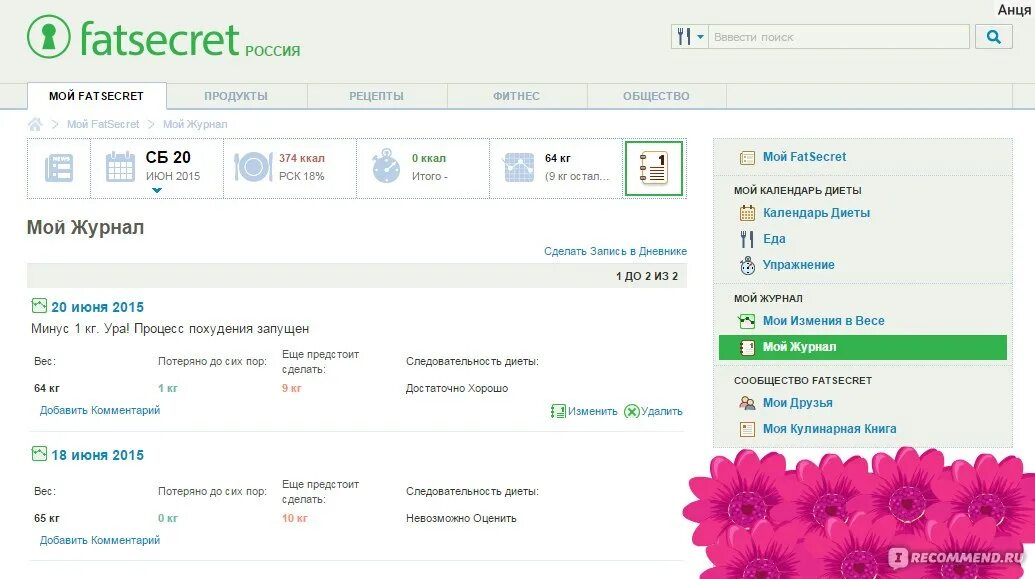Screen dimensions: 1035x579
Task: Select the journal notebook icon in summary bar
Action: point(653,168)
